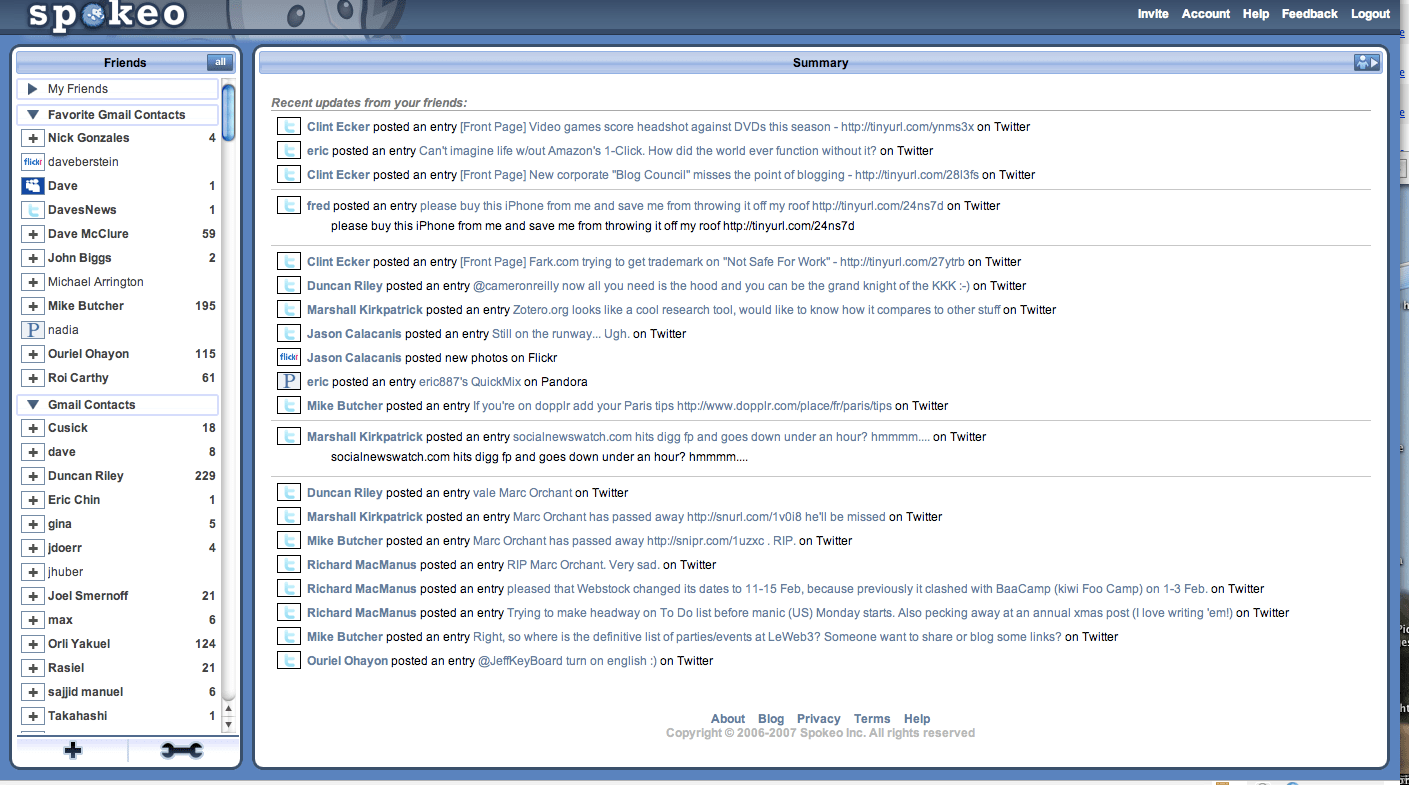
Task: Click Twitter icon beside 'Still on the runway' entry
Action: click(x=289, y=334)
